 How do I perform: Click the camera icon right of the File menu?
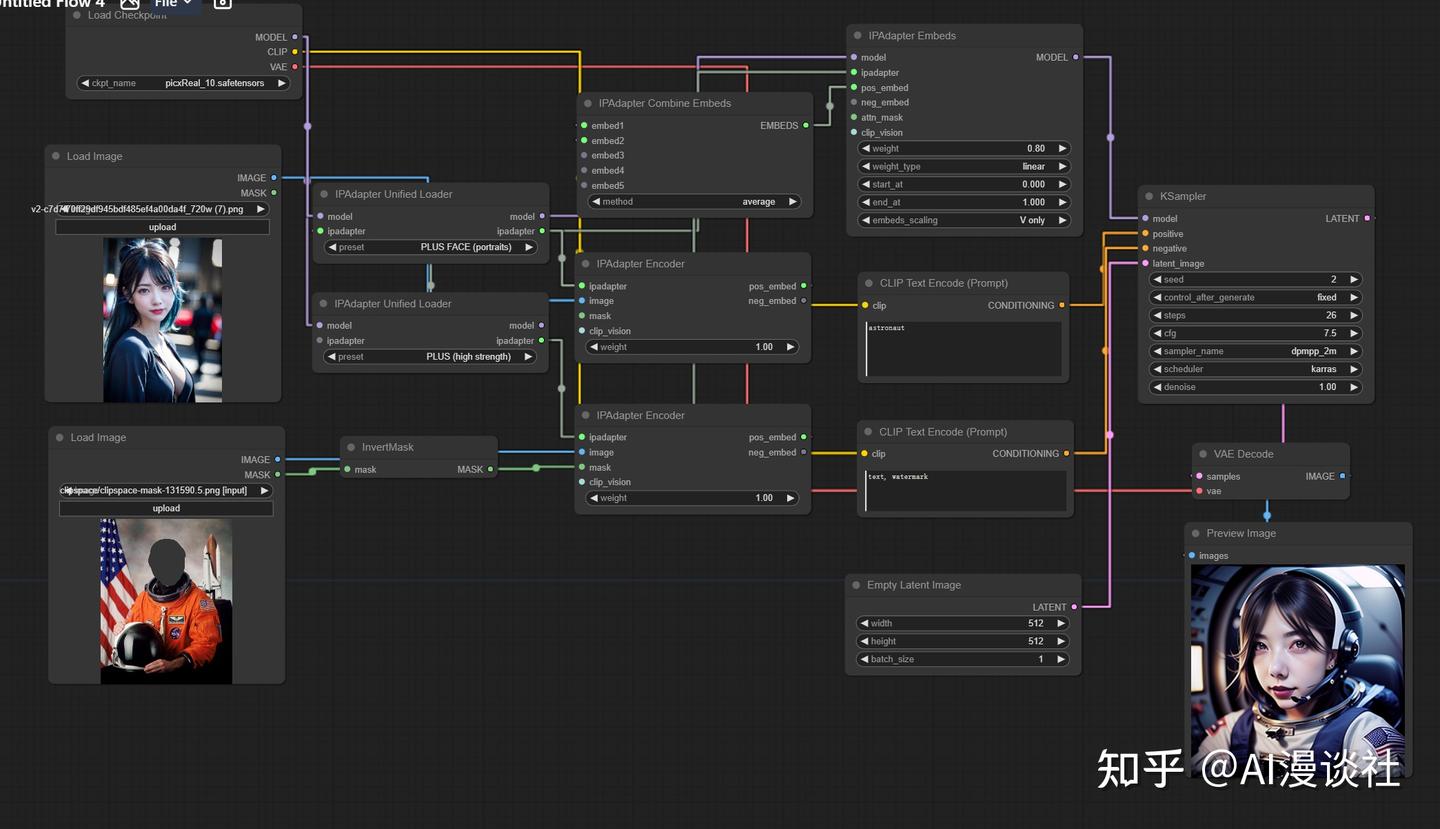point(221,4)
